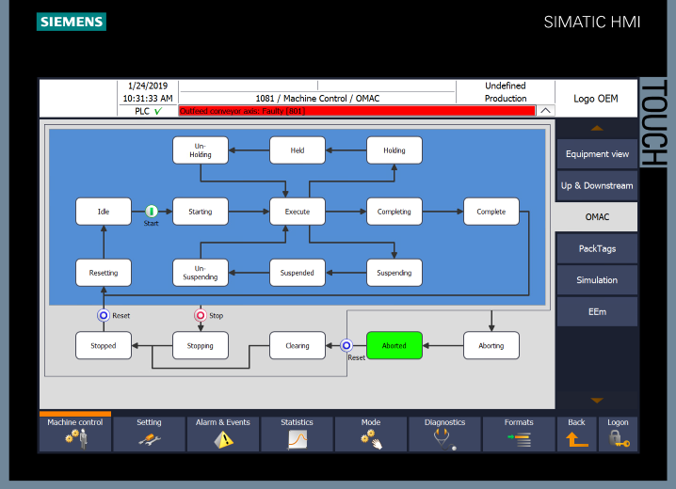Click the green Start command button
Image resolution: width=676 pixels, height=489 pixels.
(151, 211)
